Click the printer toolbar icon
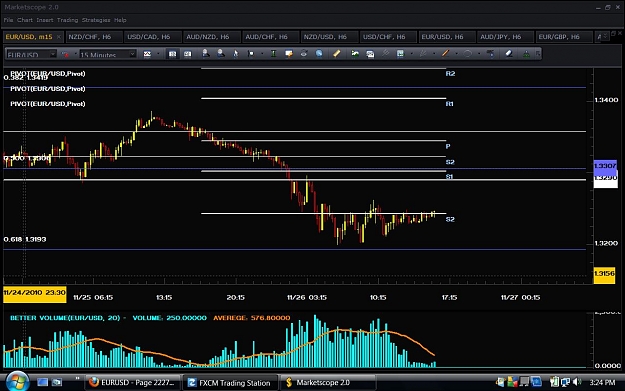 pyautogui.click(x=304, y=53)
